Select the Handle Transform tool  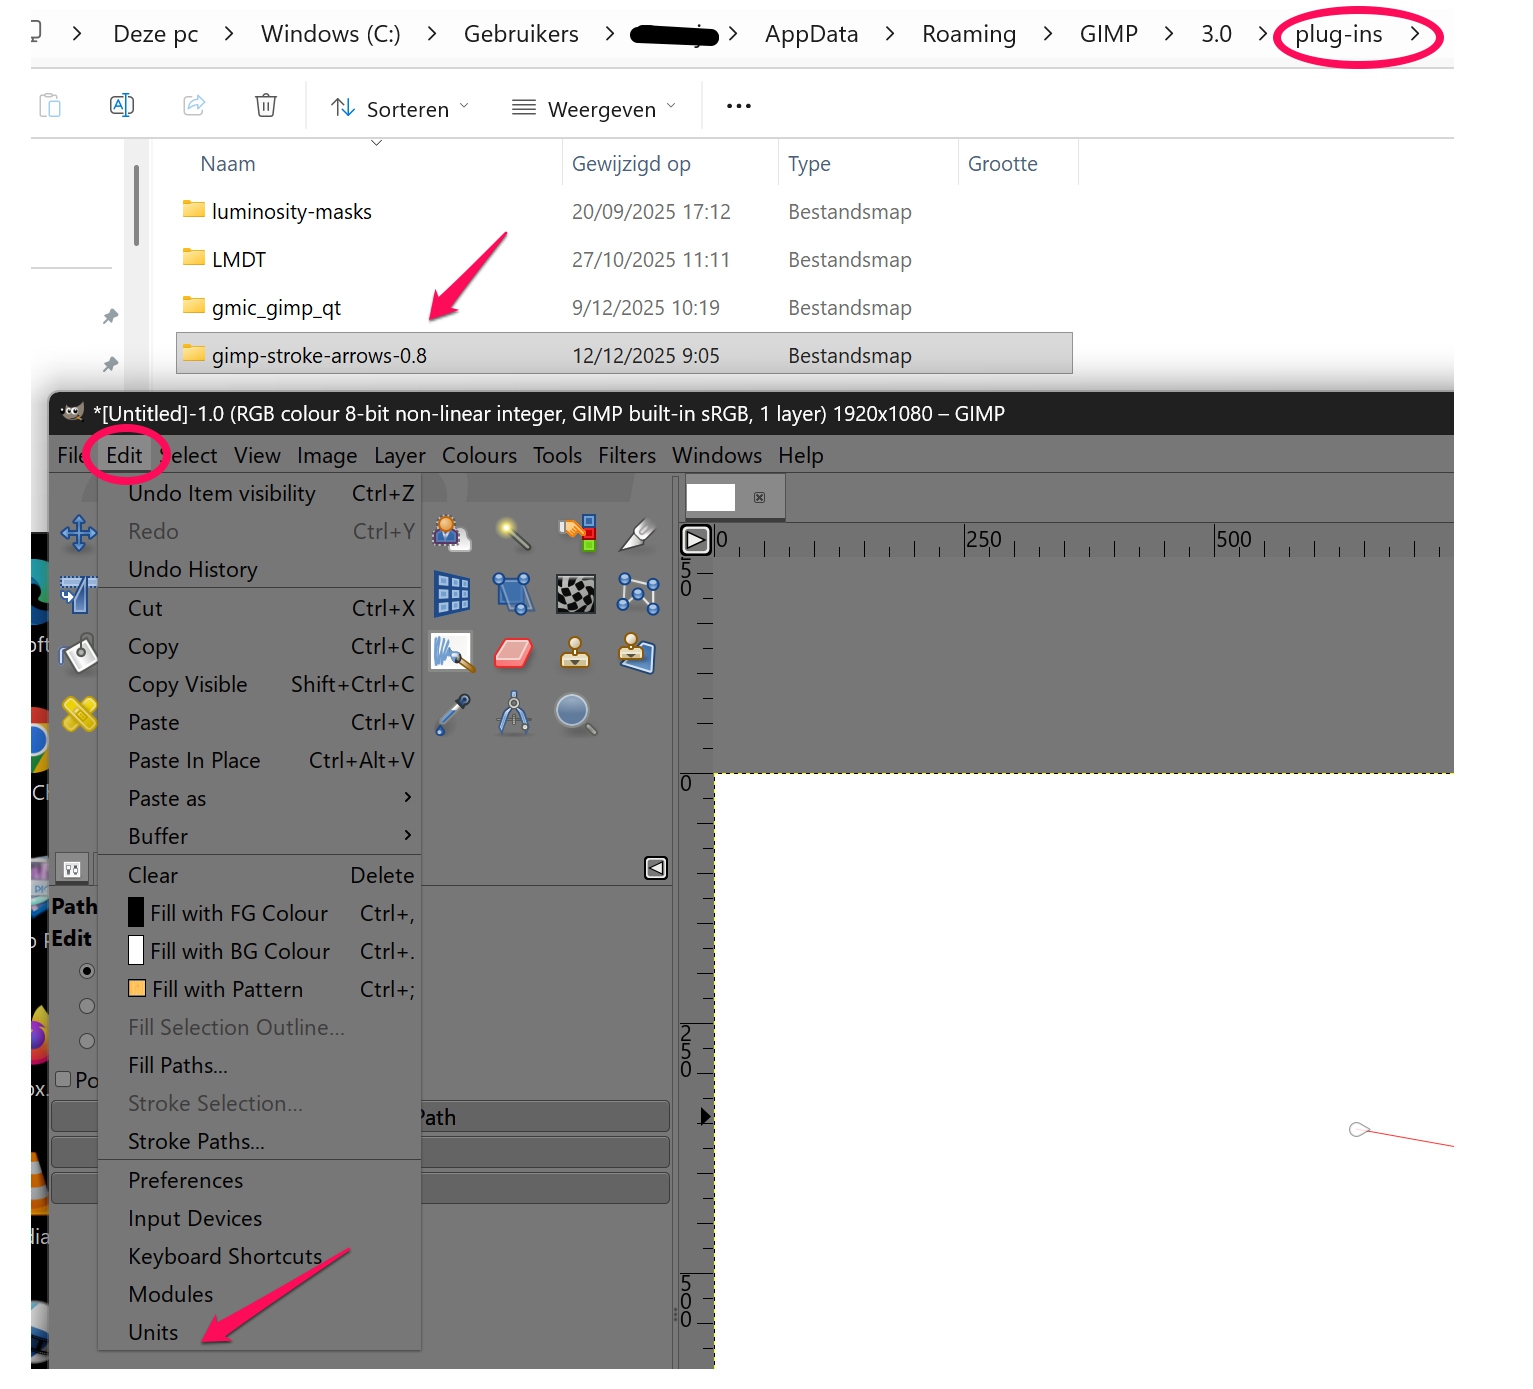click(514, 594)
